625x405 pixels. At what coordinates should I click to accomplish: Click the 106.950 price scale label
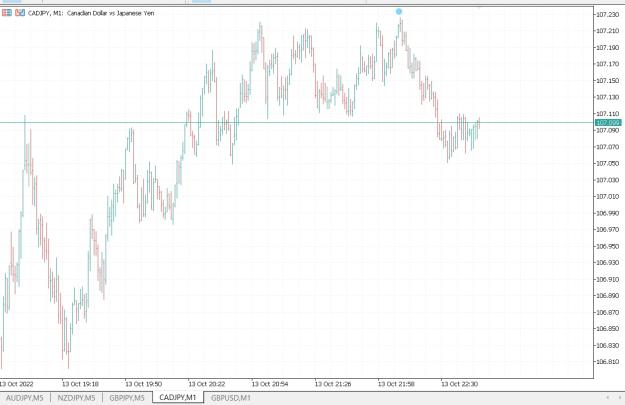click(x=607, y=246)
